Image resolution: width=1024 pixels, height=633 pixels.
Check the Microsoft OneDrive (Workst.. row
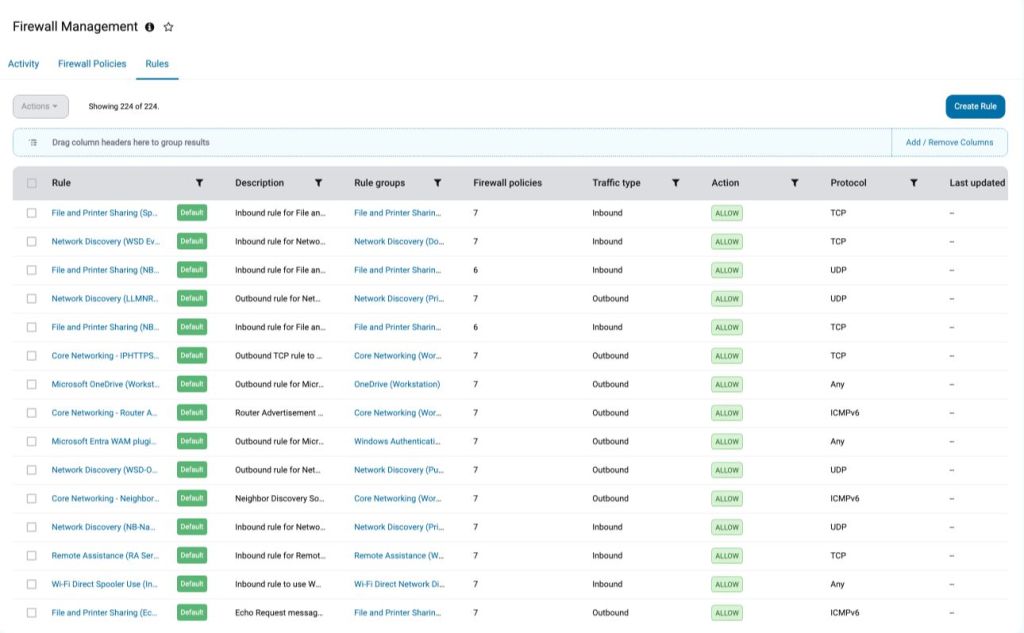[31, 384]
